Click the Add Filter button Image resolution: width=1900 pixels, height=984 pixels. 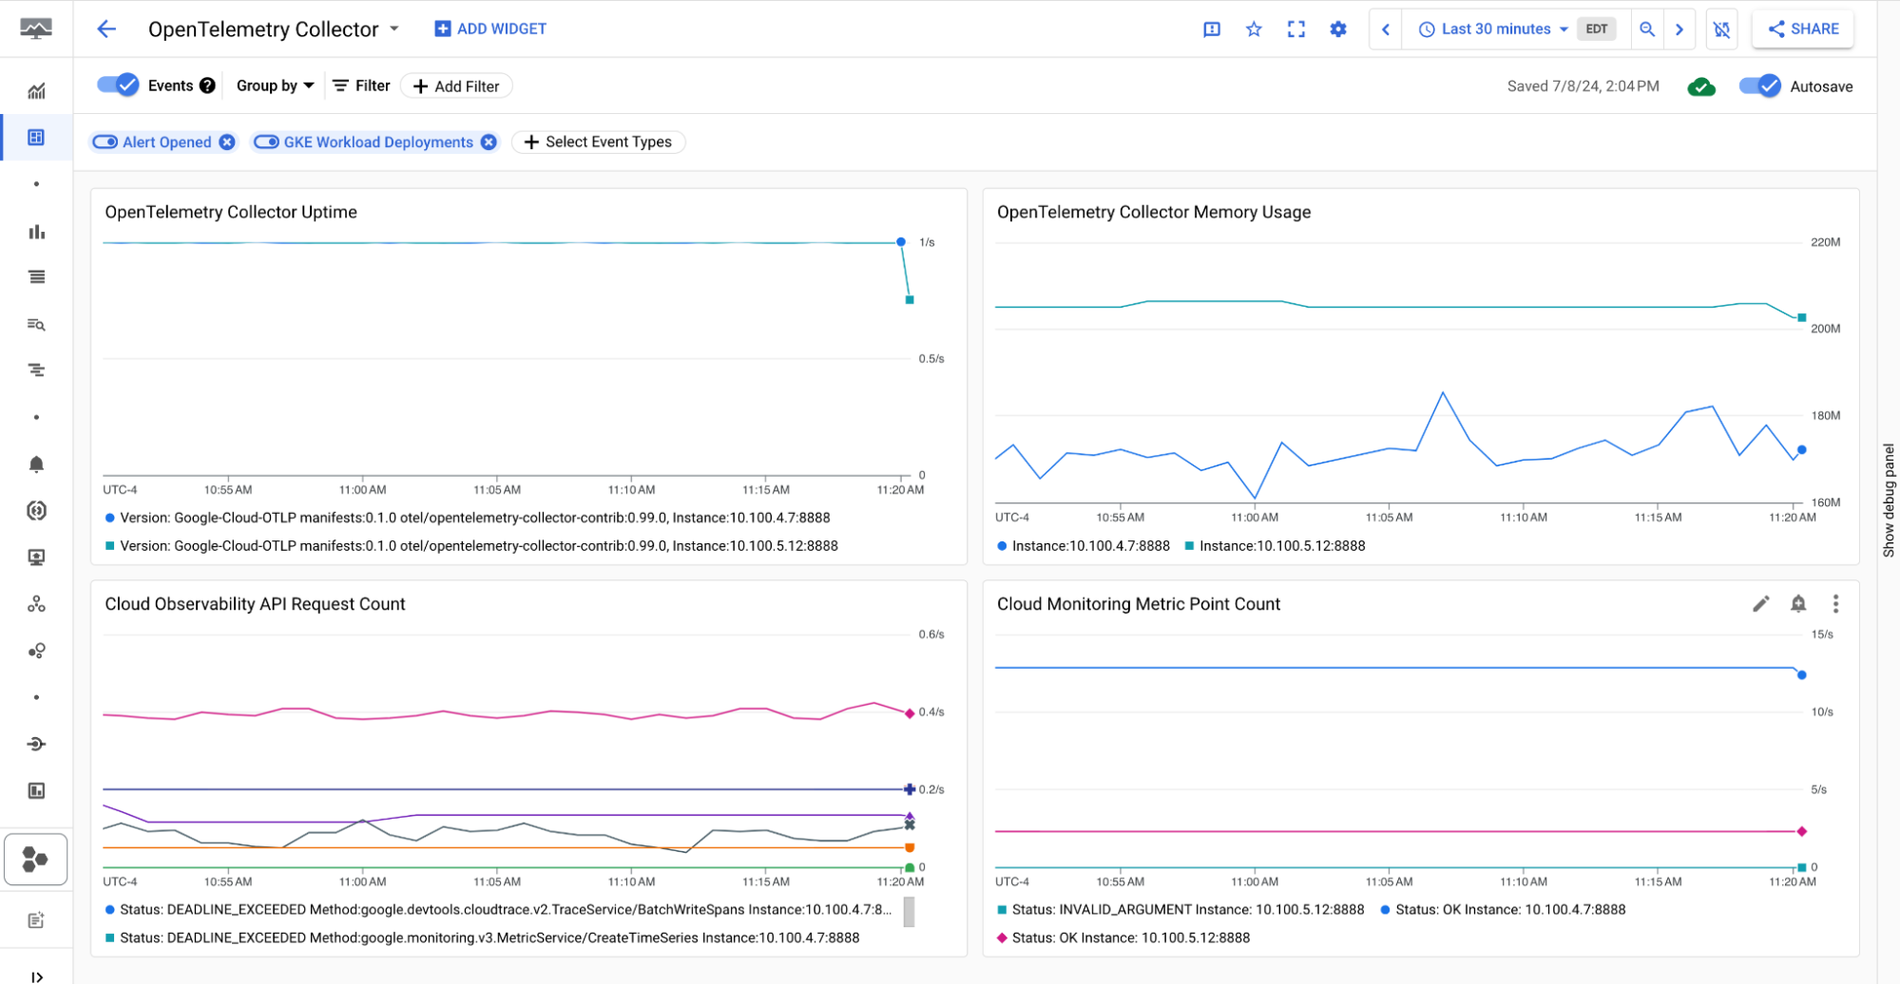456,86
